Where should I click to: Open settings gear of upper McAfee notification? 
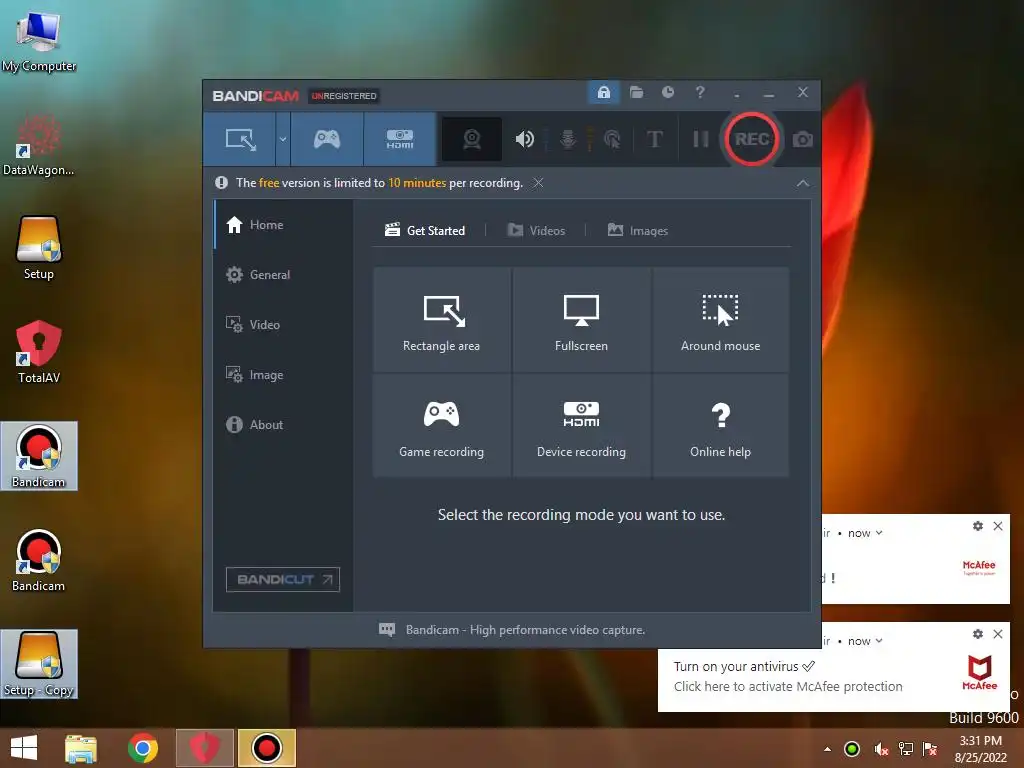[x=978, y=526]
